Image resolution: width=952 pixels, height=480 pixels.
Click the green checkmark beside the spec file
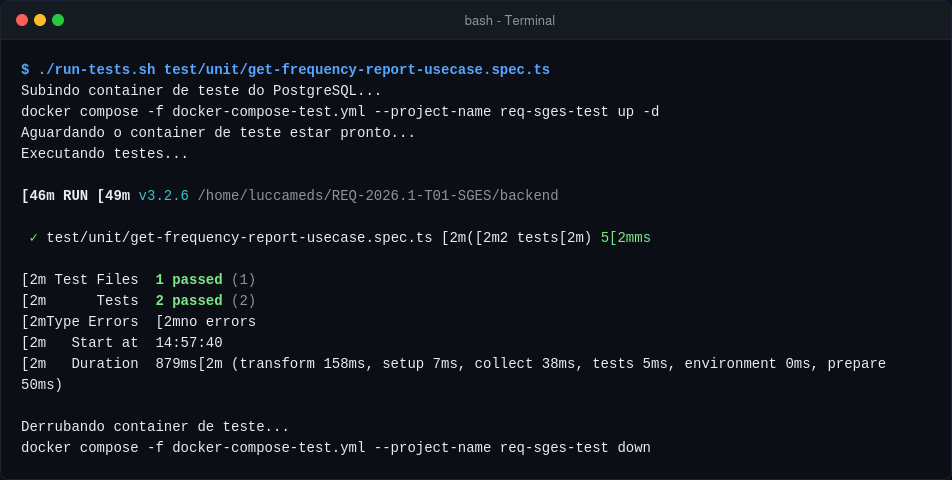(x=33, y=238)
